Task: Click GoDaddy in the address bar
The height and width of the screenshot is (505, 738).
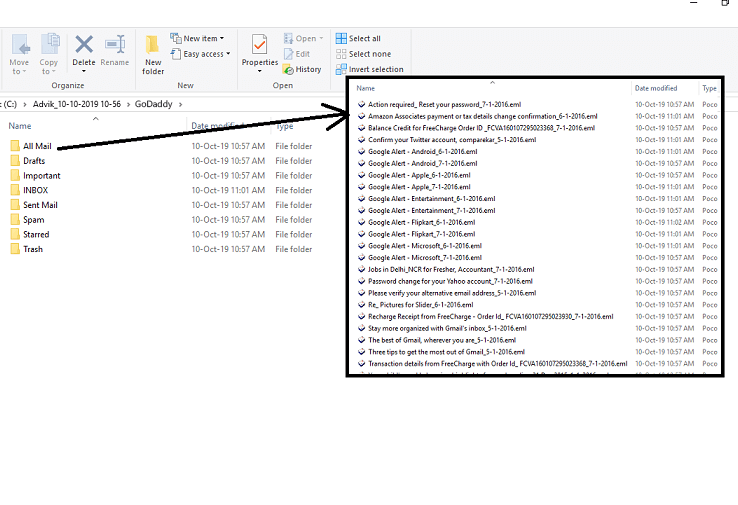Action: click(x=153, y=104)
